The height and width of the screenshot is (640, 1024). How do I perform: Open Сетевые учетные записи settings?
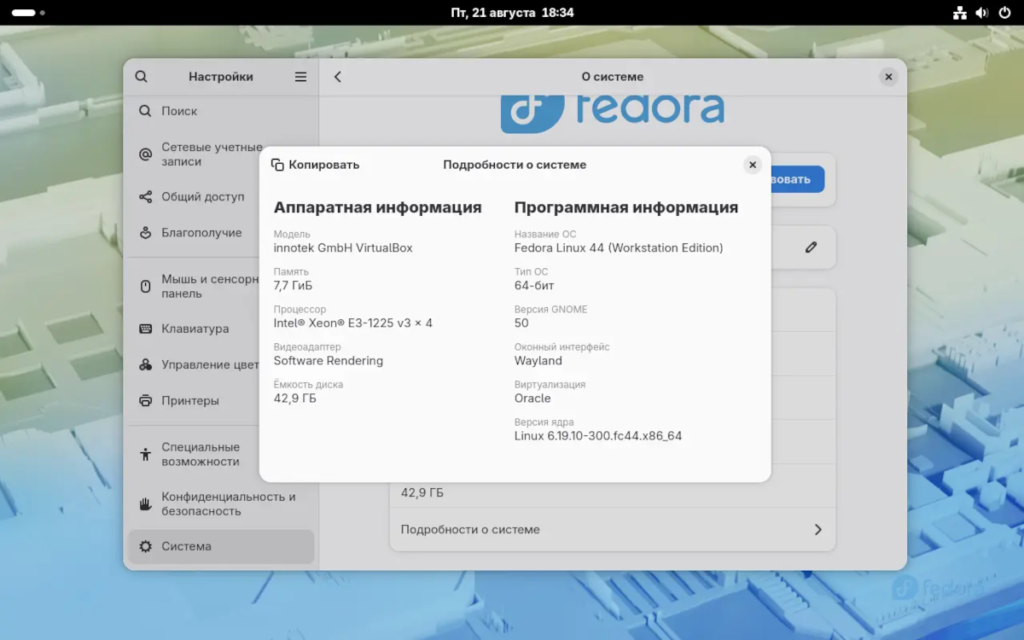click(221, 154)
